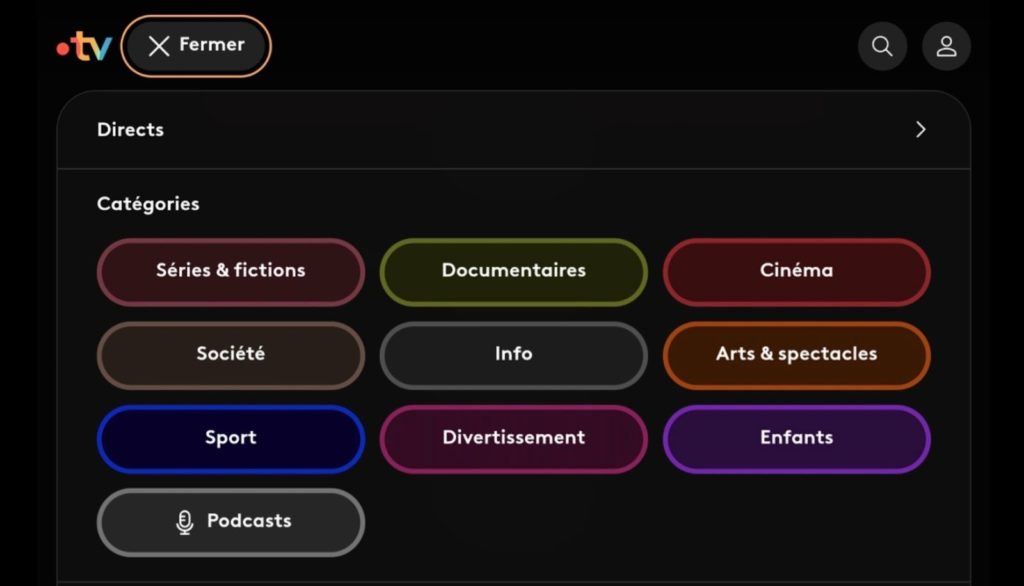
Task: Click the france.tv logo
Action: coord(84,46)
